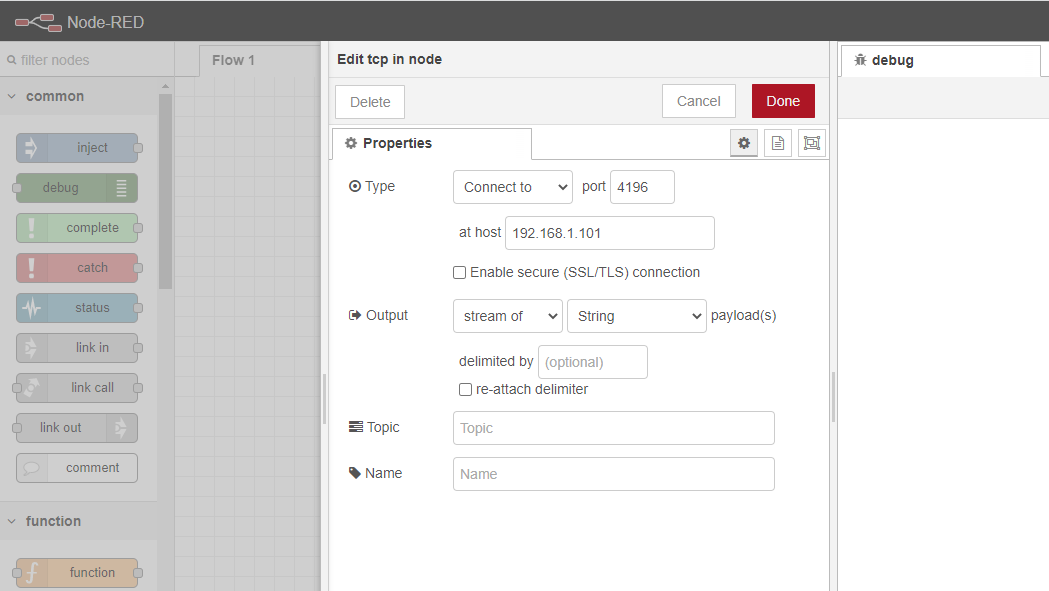Open the 'stream of' output dropdown
This screenshot has width=1049, height=591.
click(508, 316)
